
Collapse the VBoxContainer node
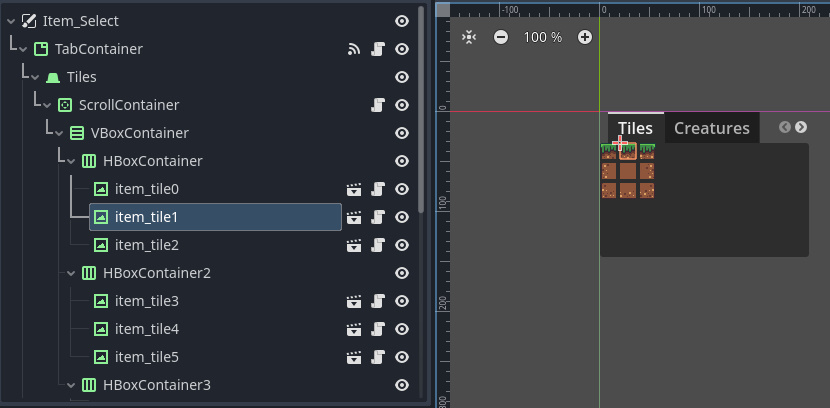[x=59, y=133]
